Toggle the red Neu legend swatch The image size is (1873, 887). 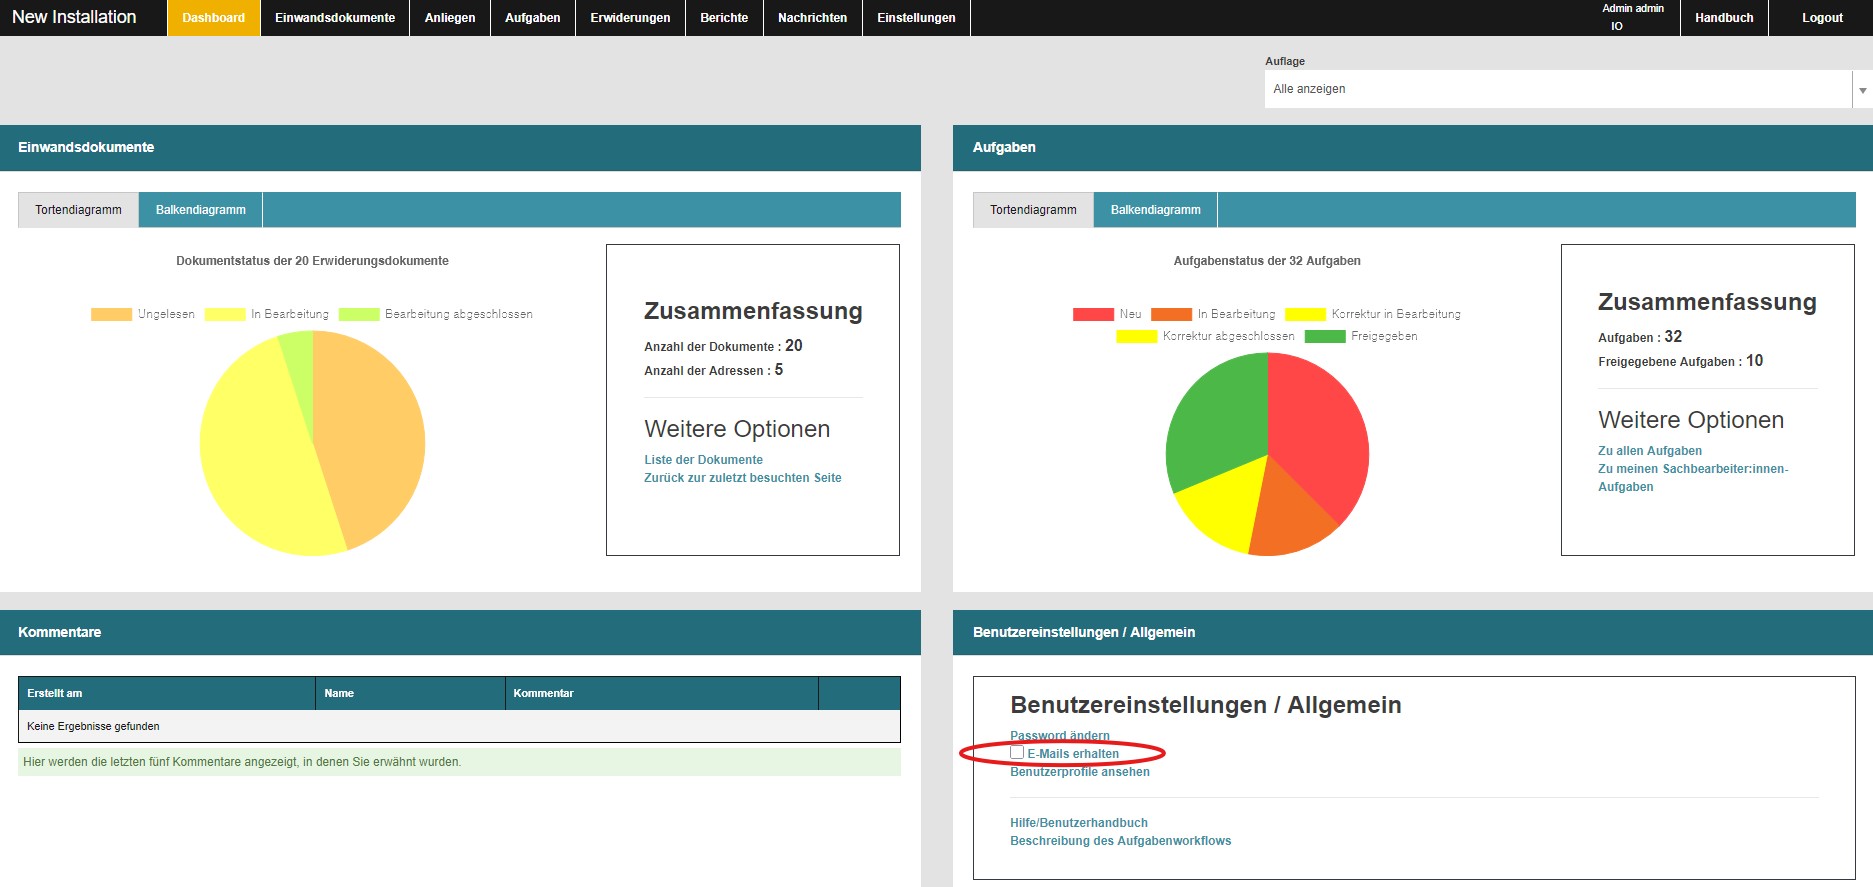[1093, 314]
